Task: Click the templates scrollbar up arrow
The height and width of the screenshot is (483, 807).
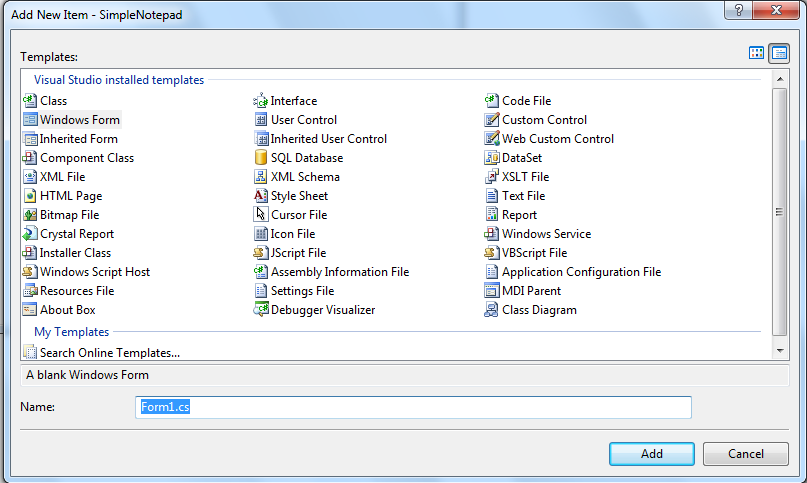Action: [780, 79]
